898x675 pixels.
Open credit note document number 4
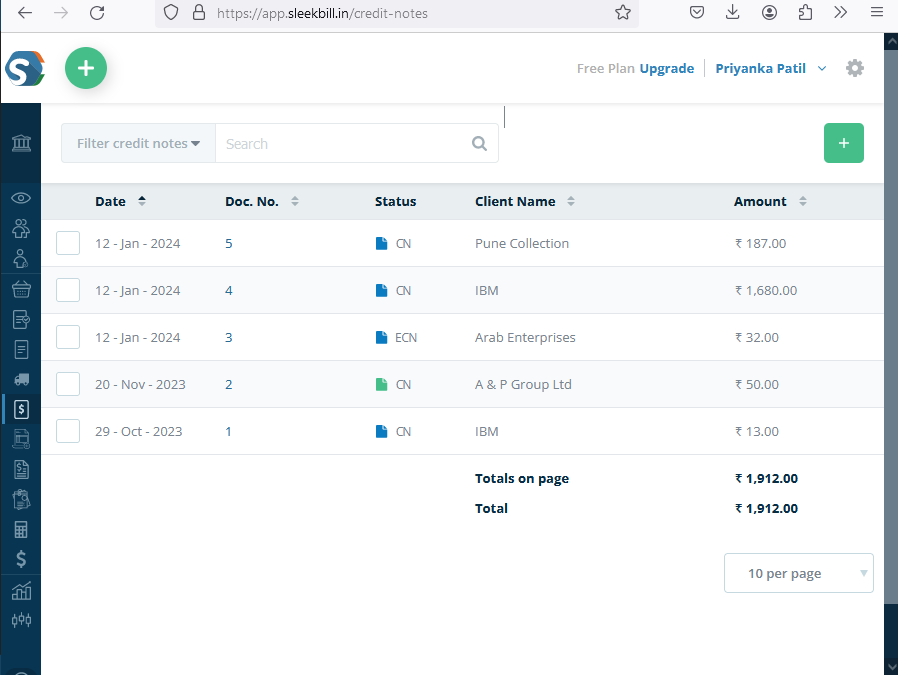click(x=229, y=290)
